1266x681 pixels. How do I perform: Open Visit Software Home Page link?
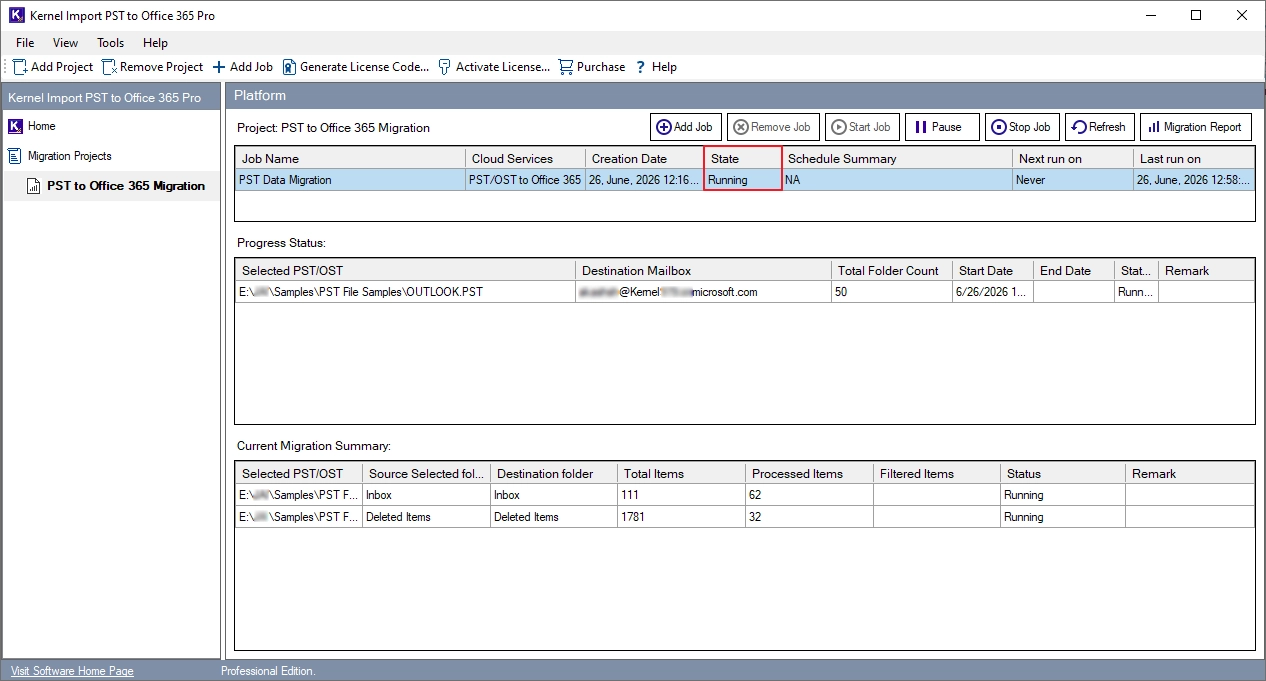pos(72,671)
